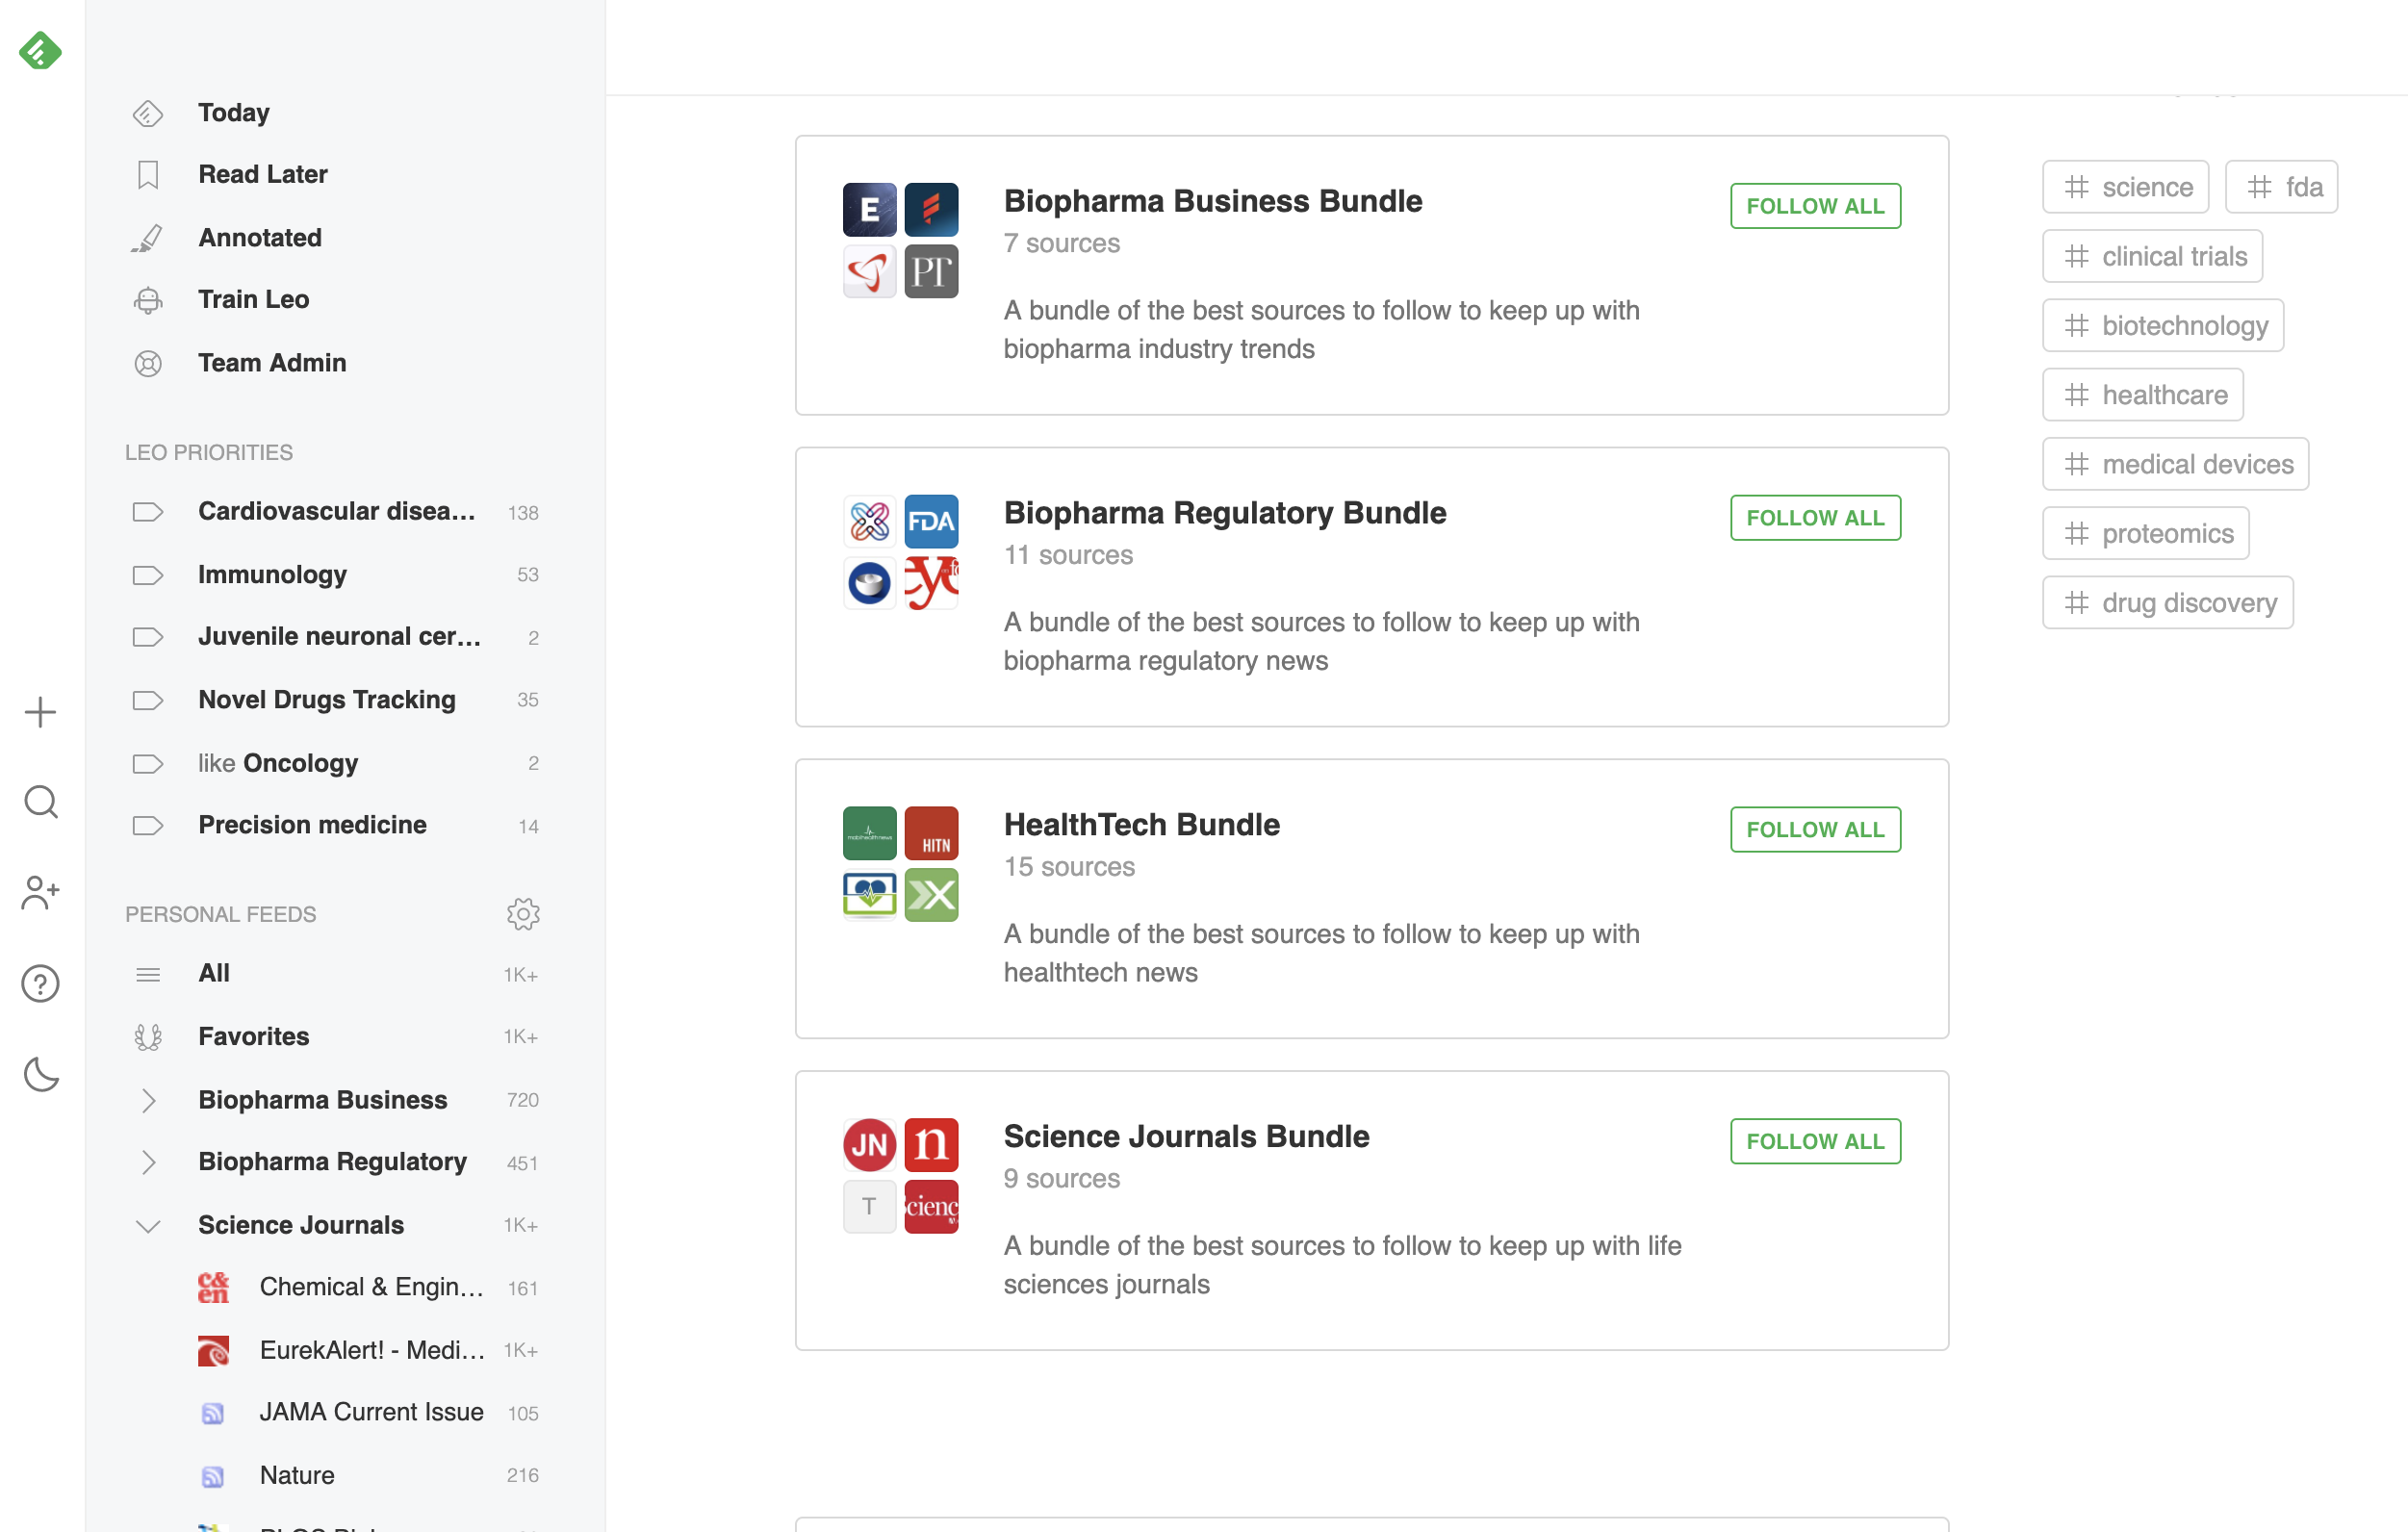Click the Train Leo robot icon
Image resolution: width=2408 pixels, height=1532 pixels.
(148, 300)
